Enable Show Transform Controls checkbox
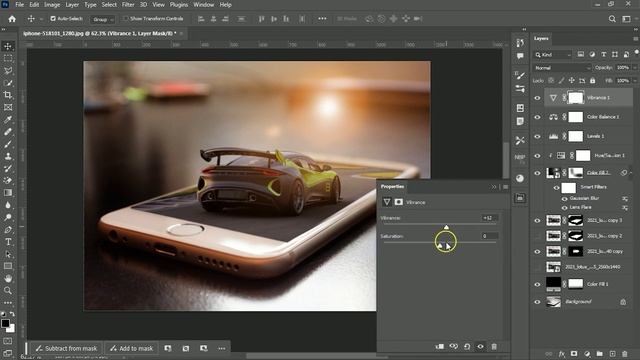The image size is (640, 360). tap(126, 19)
